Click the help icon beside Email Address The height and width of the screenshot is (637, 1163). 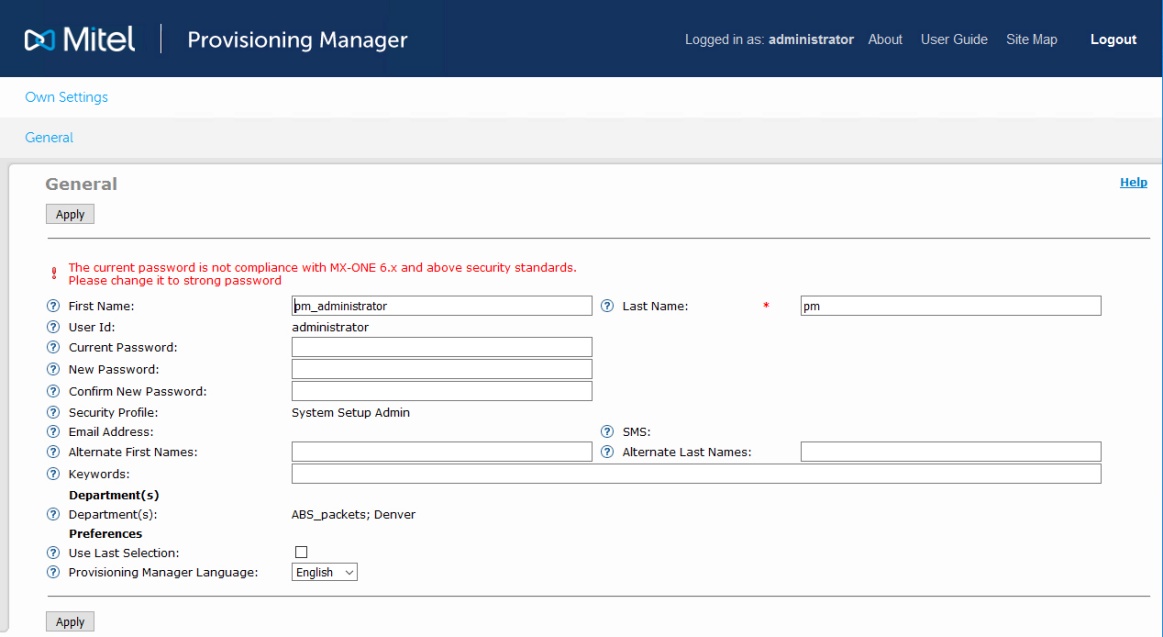[53, 432]
